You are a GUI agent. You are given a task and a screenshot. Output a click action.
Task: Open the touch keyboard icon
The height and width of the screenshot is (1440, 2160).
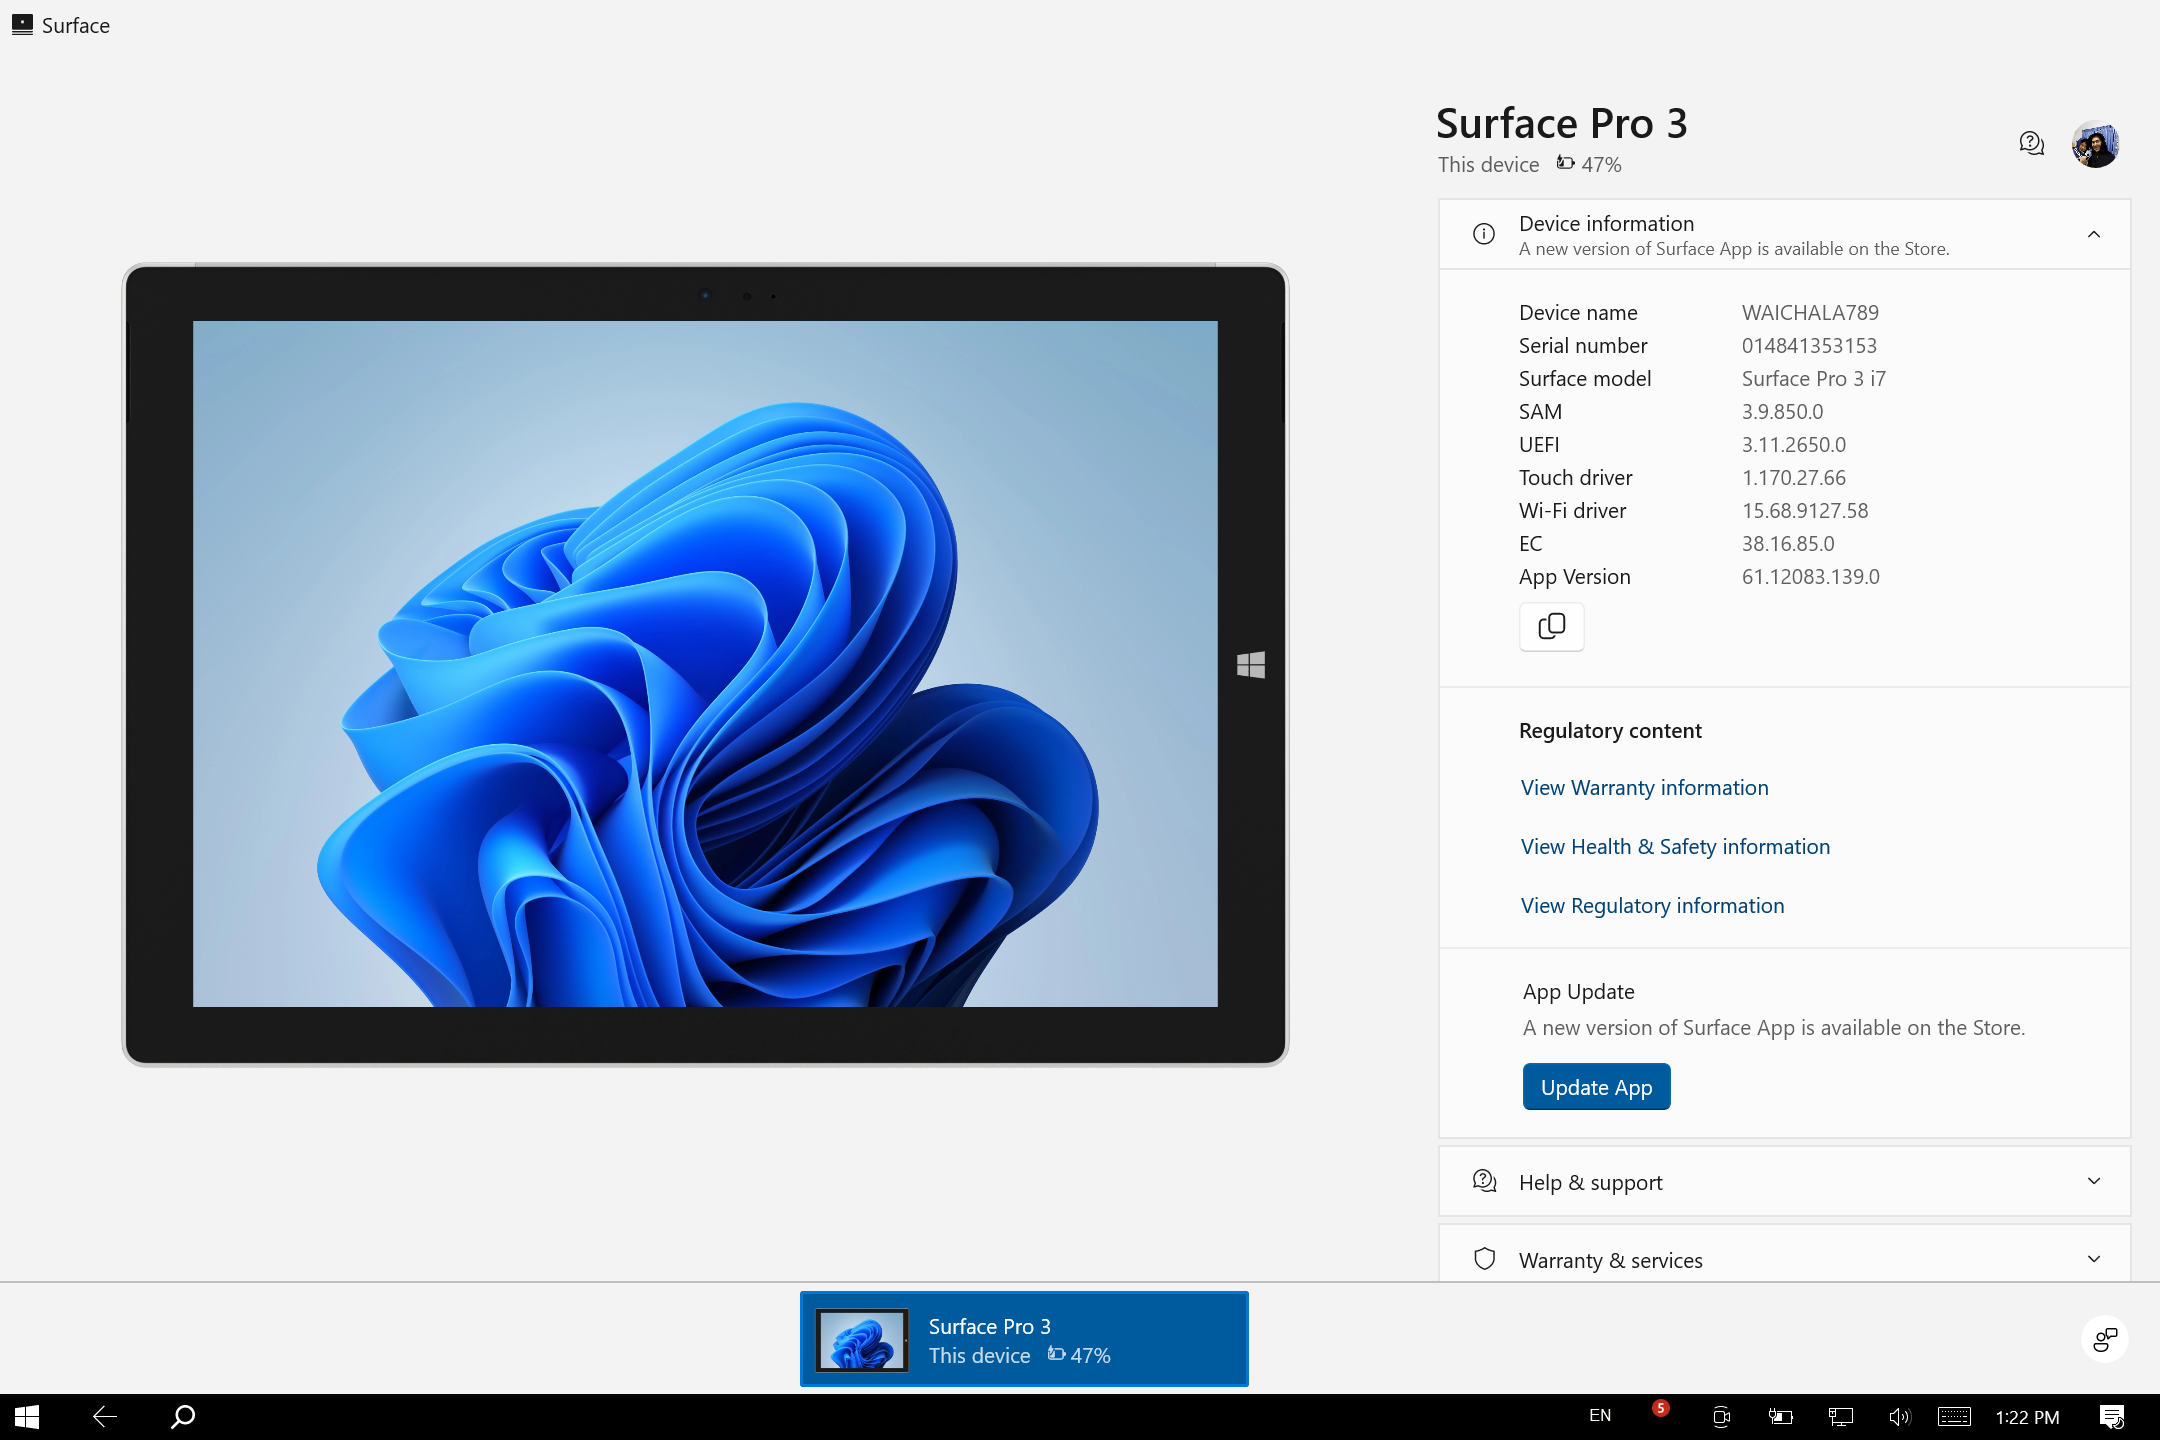pyautogui.click(x=1954, y=1417)
